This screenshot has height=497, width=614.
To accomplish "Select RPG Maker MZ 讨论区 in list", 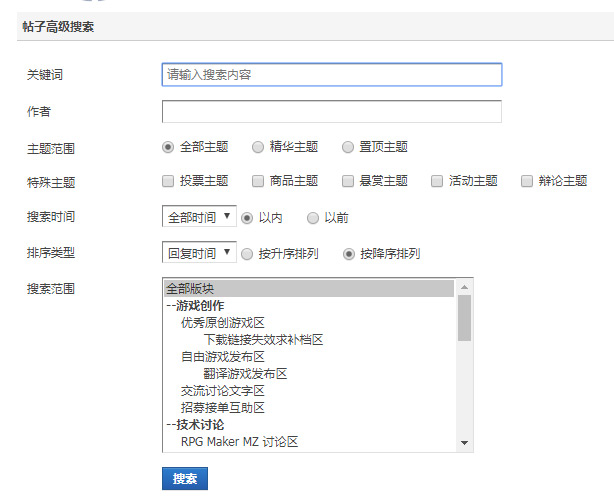I will coord(309,442).
